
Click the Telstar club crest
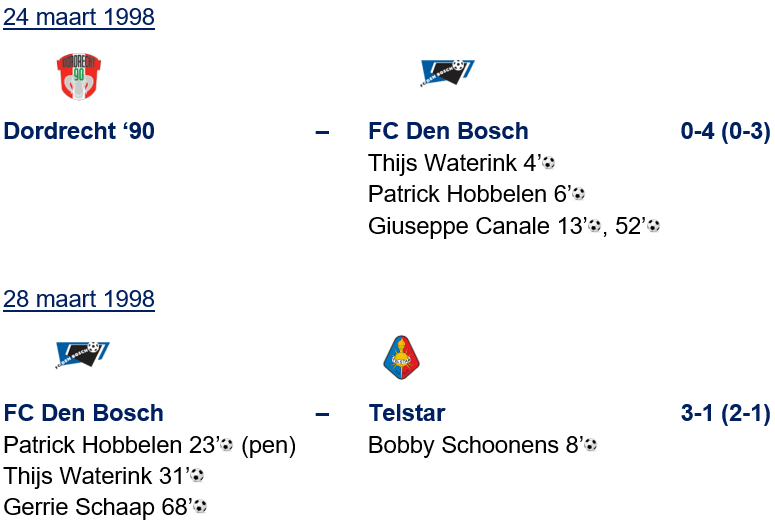[x=401, y=357]
